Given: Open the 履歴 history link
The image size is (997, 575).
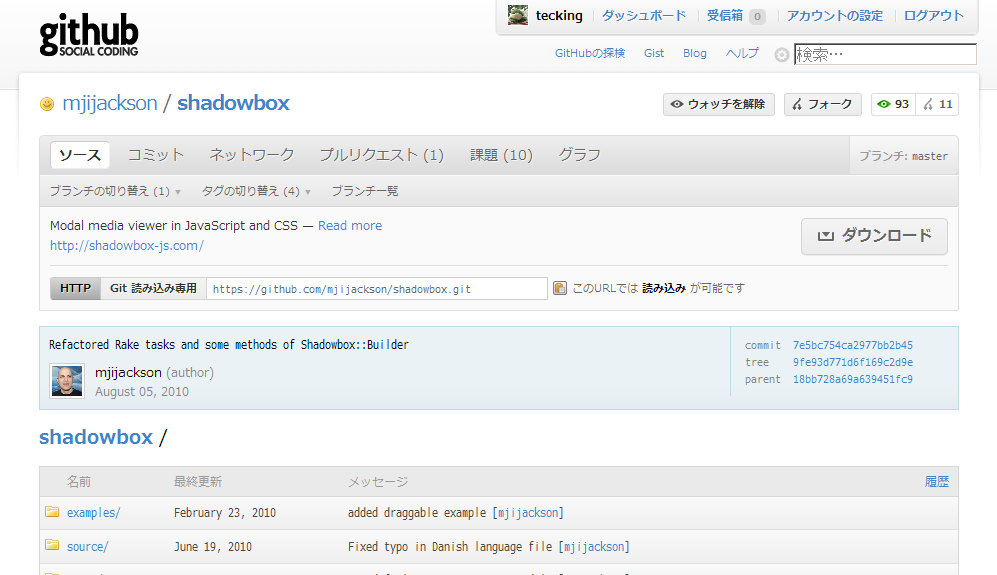Looking at the screenshot, I should 937,481.
